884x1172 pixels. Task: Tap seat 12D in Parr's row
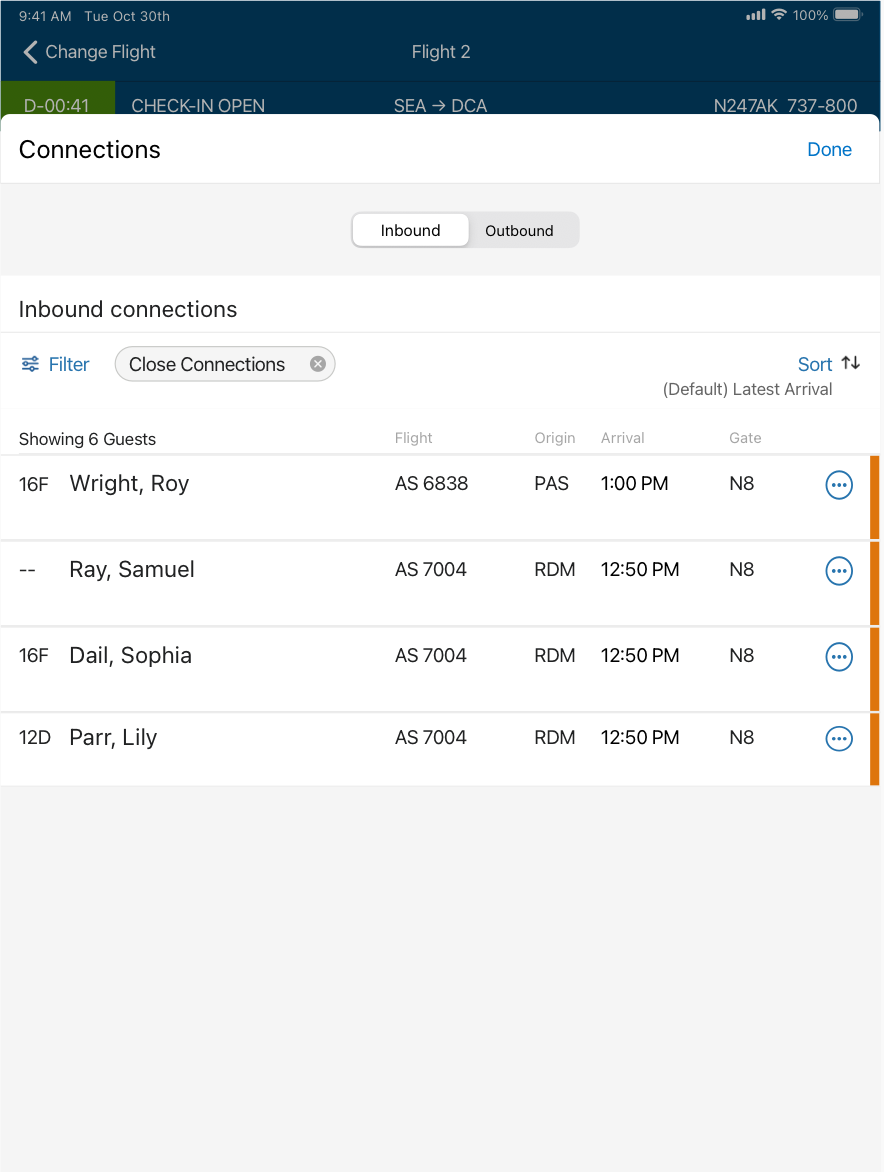[x=34, y=738]
